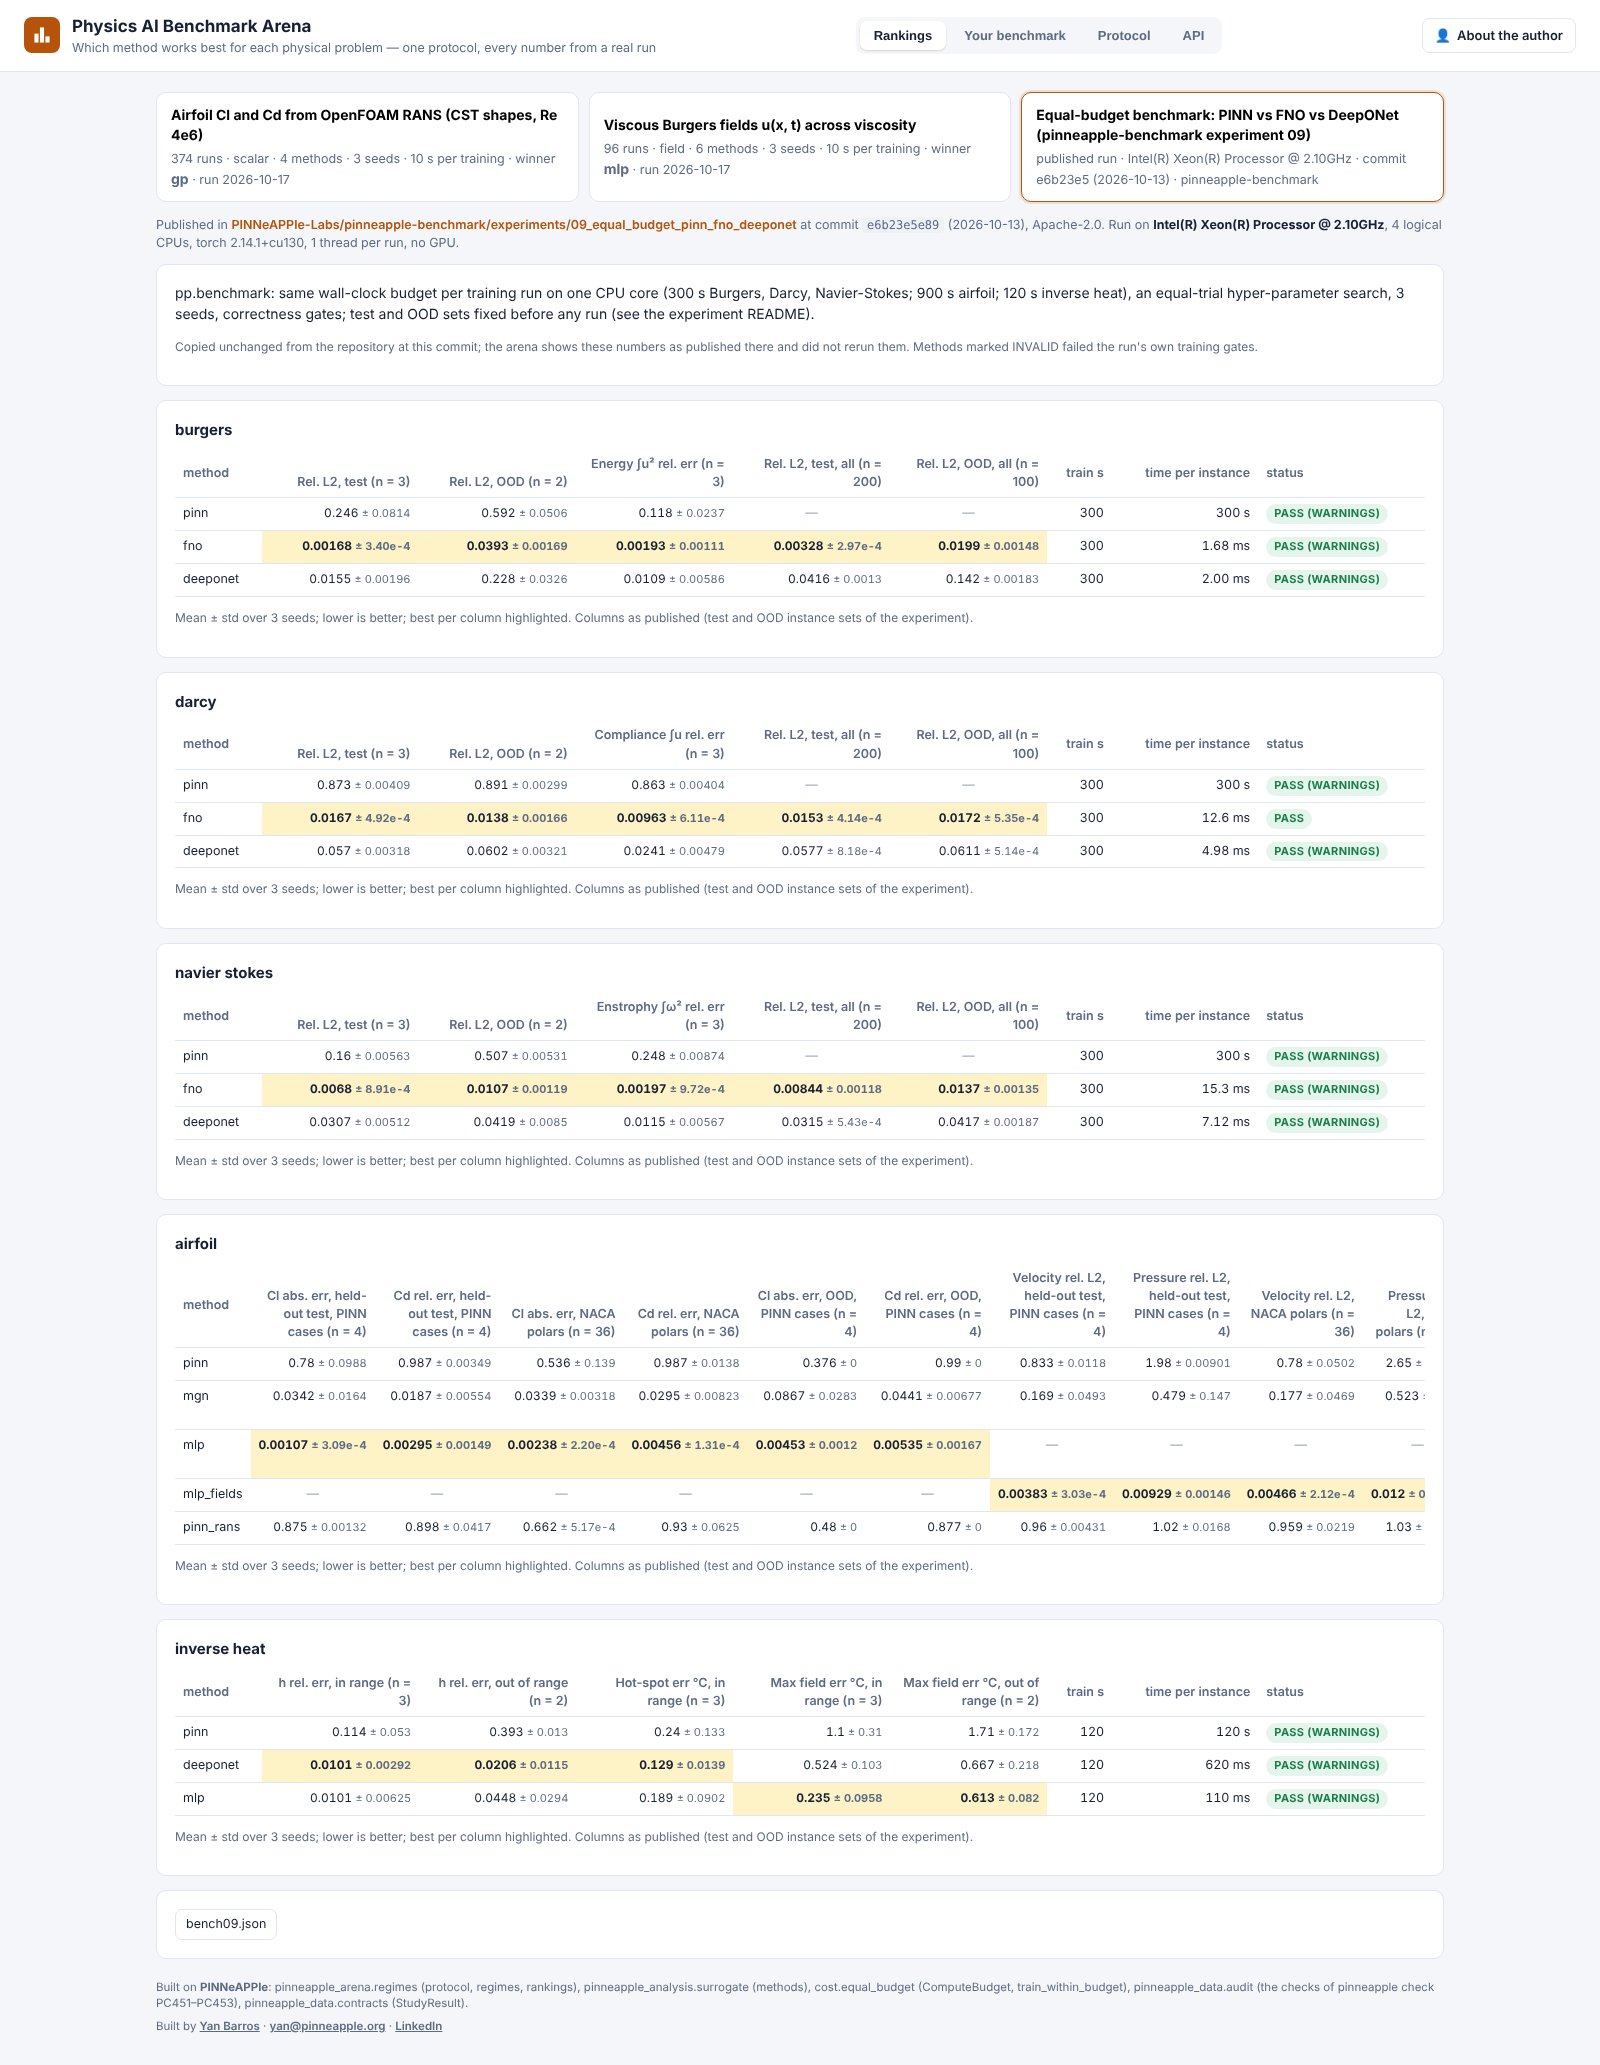Click the person icon beside About the author

[1442, 36]
